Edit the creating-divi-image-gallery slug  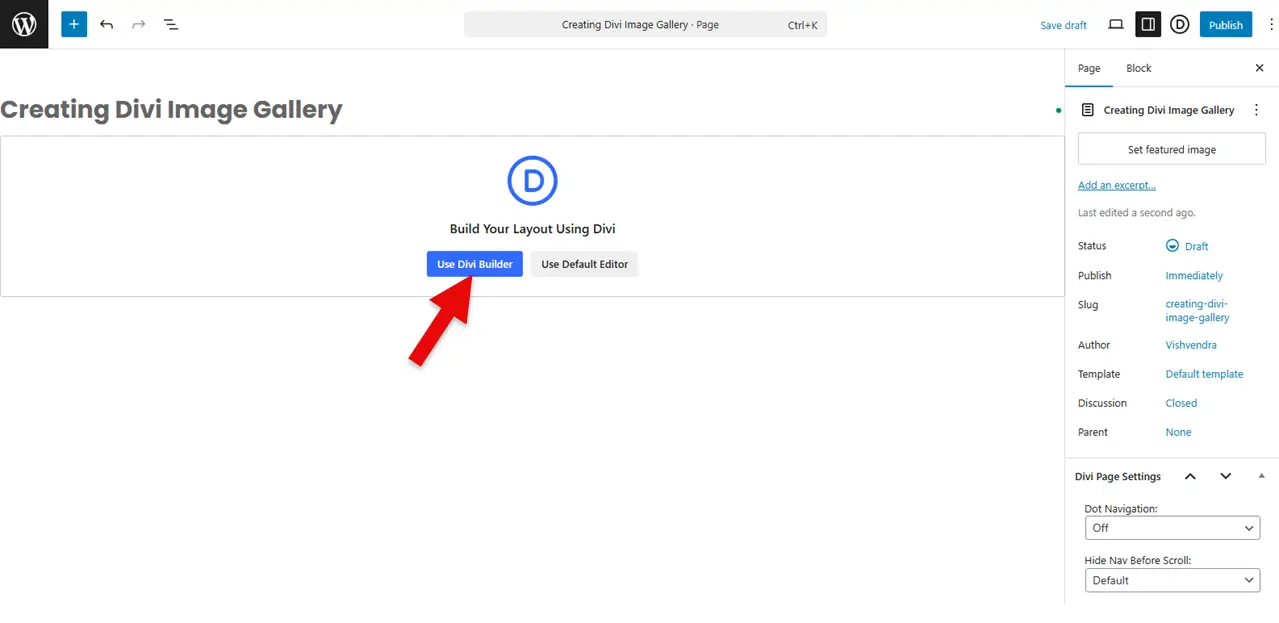pos(1197,311)
